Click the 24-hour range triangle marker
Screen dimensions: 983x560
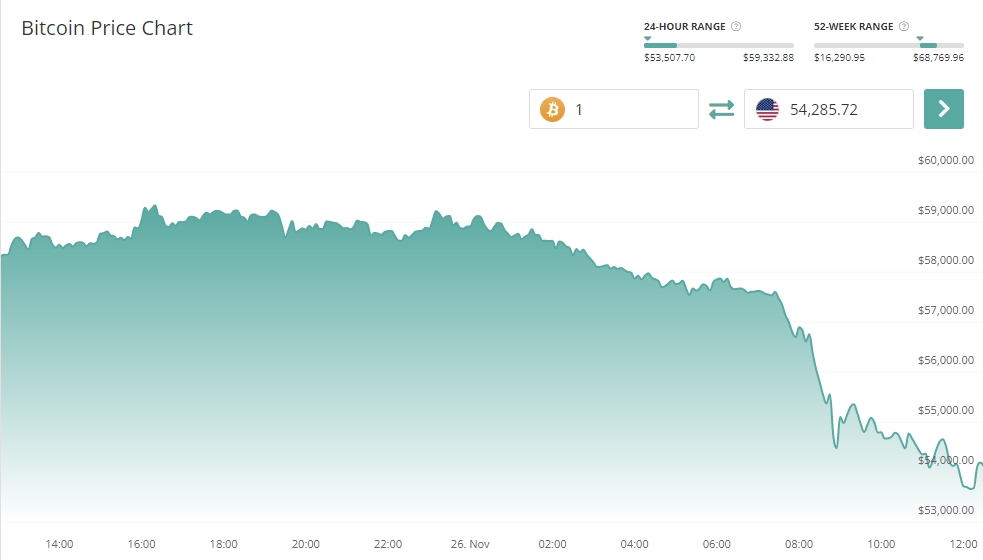tap(647, 38)
